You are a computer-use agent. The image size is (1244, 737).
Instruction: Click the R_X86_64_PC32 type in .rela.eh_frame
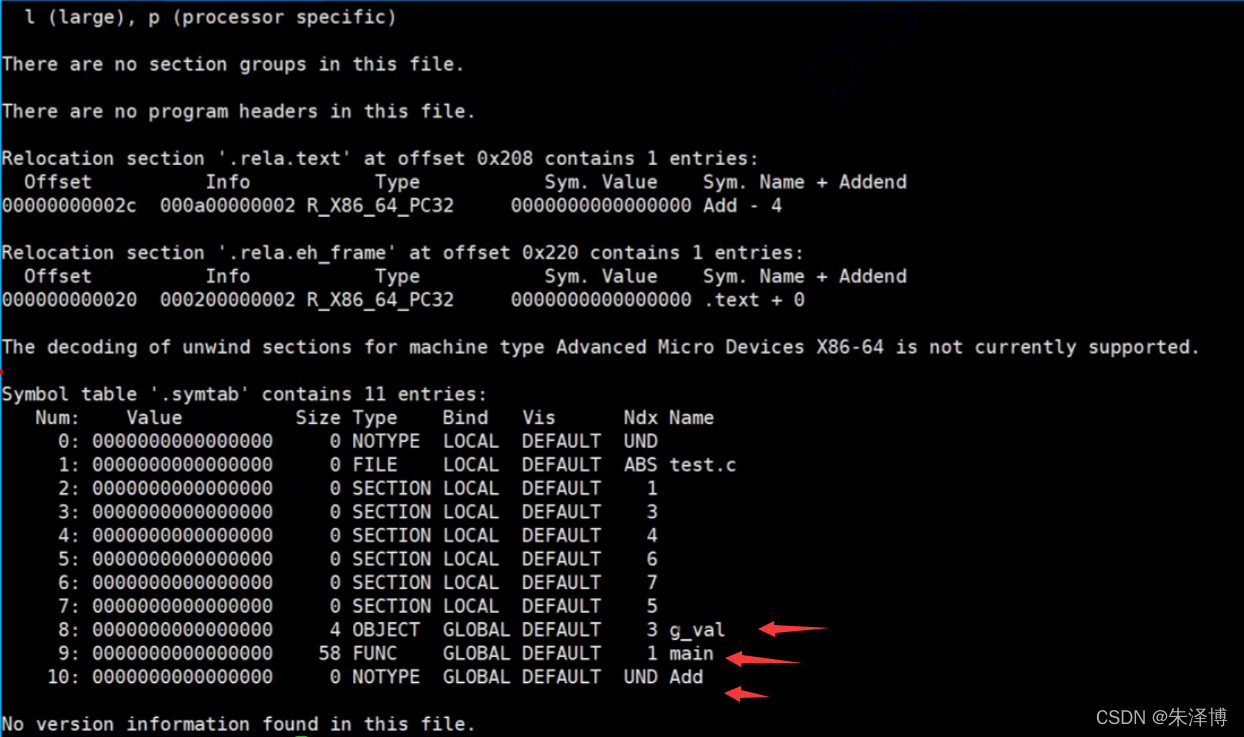pos(380,300)
